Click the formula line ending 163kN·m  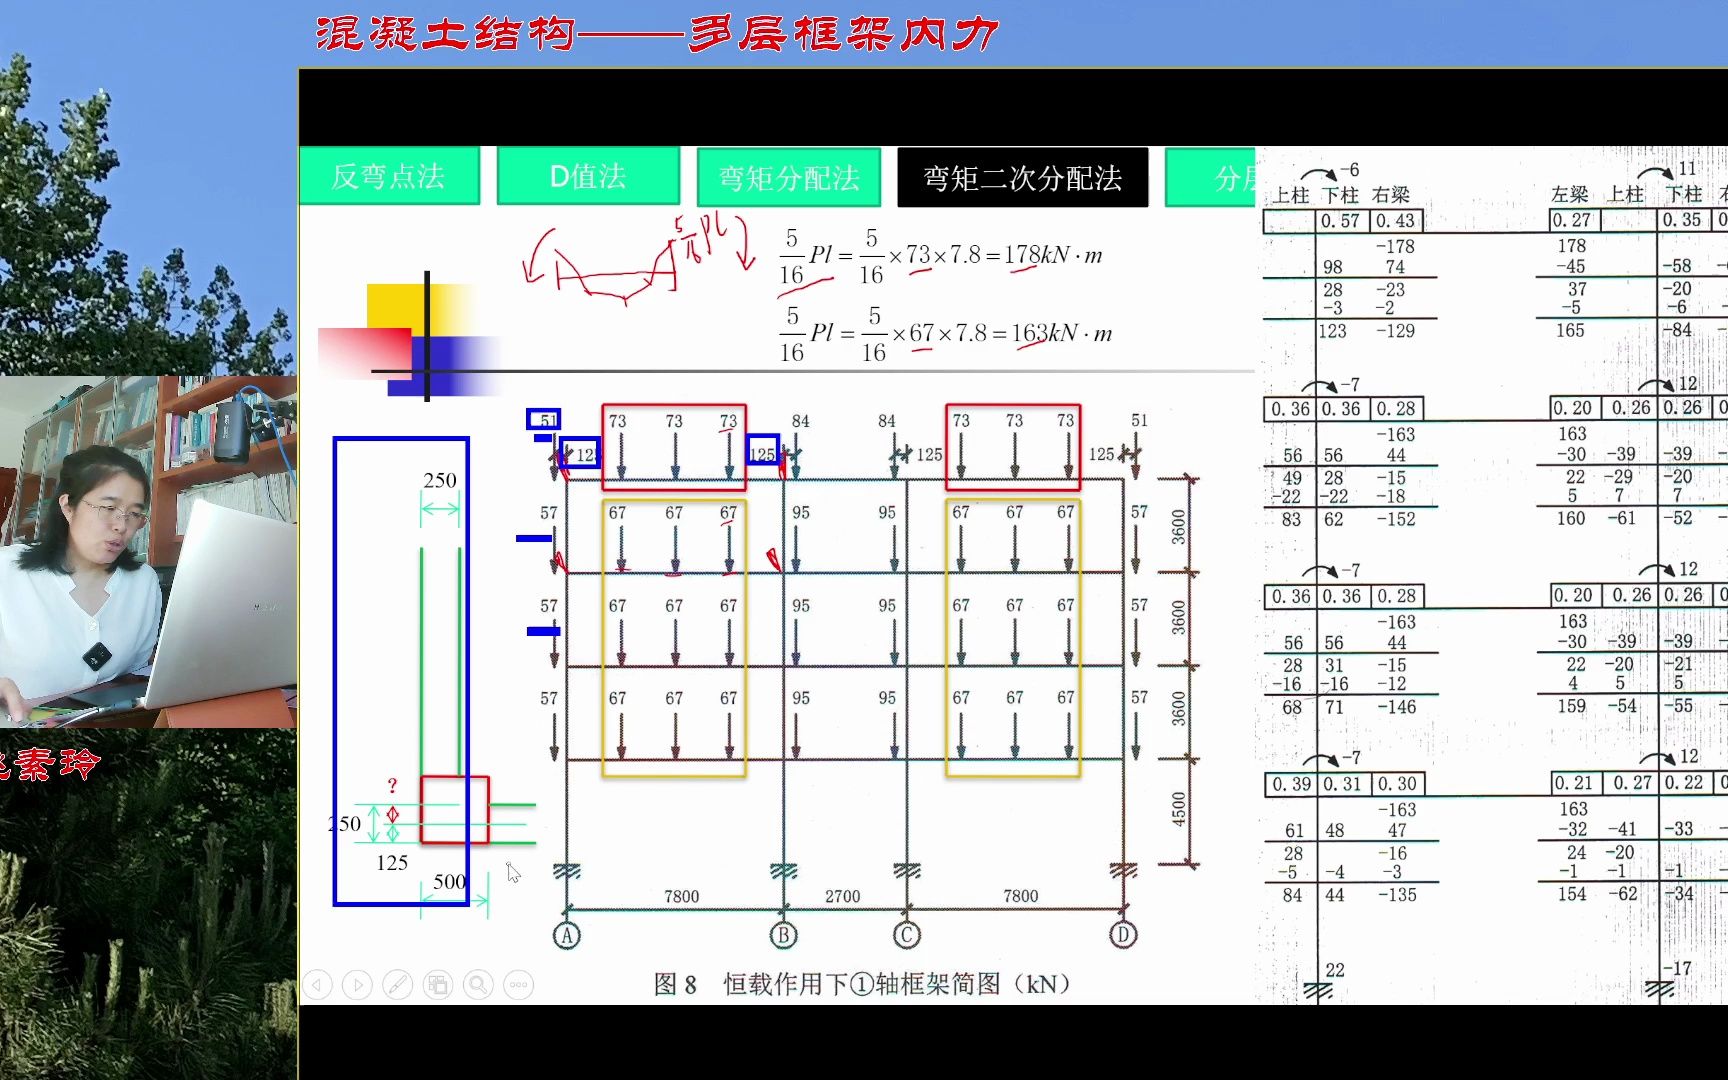coord(946,334)
